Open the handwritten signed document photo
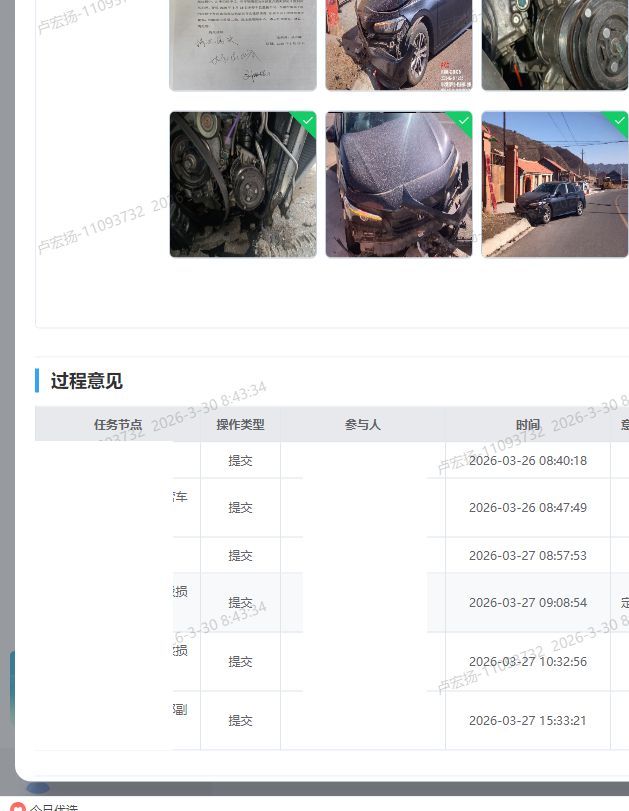The width and height of the screenshot is (629, 811). tap(243, 44)
